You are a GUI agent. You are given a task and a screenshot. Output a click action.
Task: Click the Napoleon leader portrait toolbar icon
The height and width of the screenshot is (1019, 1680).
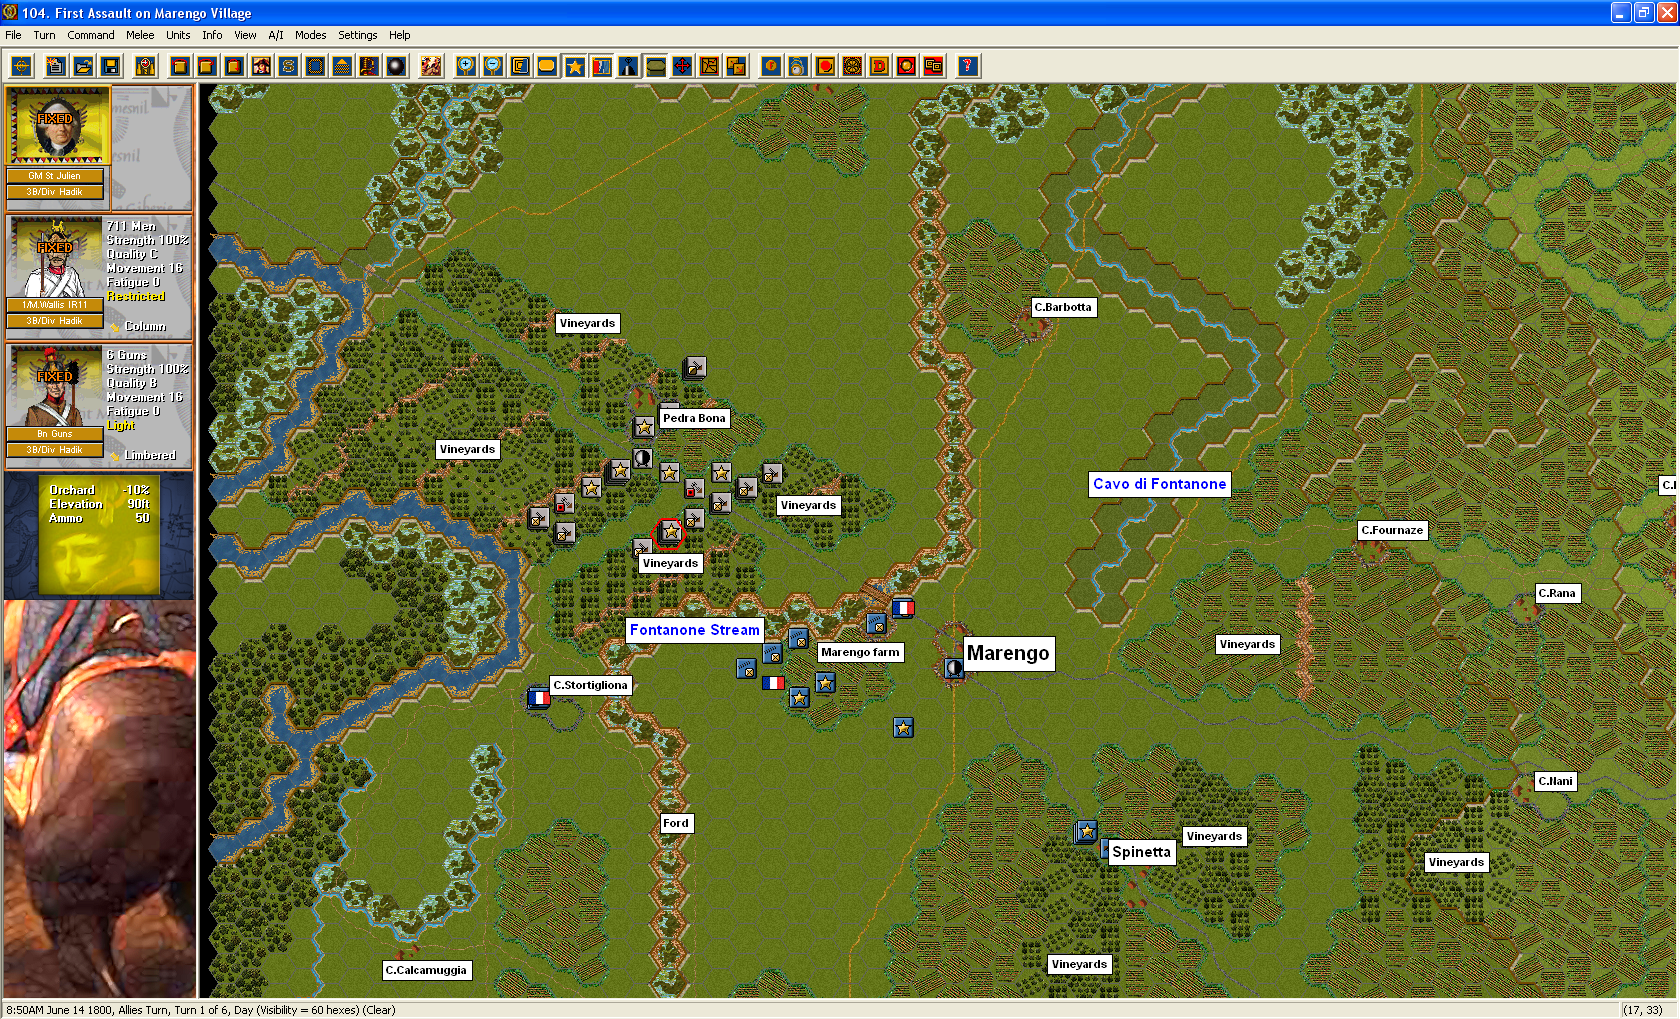pos(261,66)
